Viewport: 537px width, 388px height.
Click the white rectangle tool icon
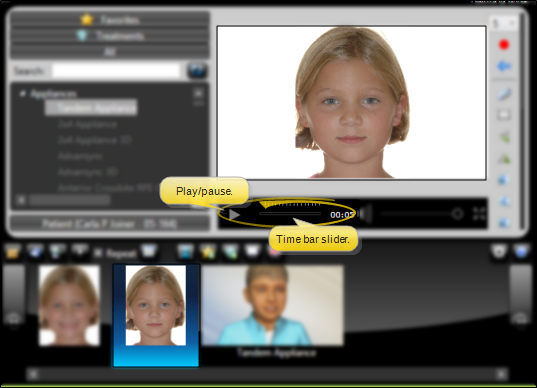[504, 115]
